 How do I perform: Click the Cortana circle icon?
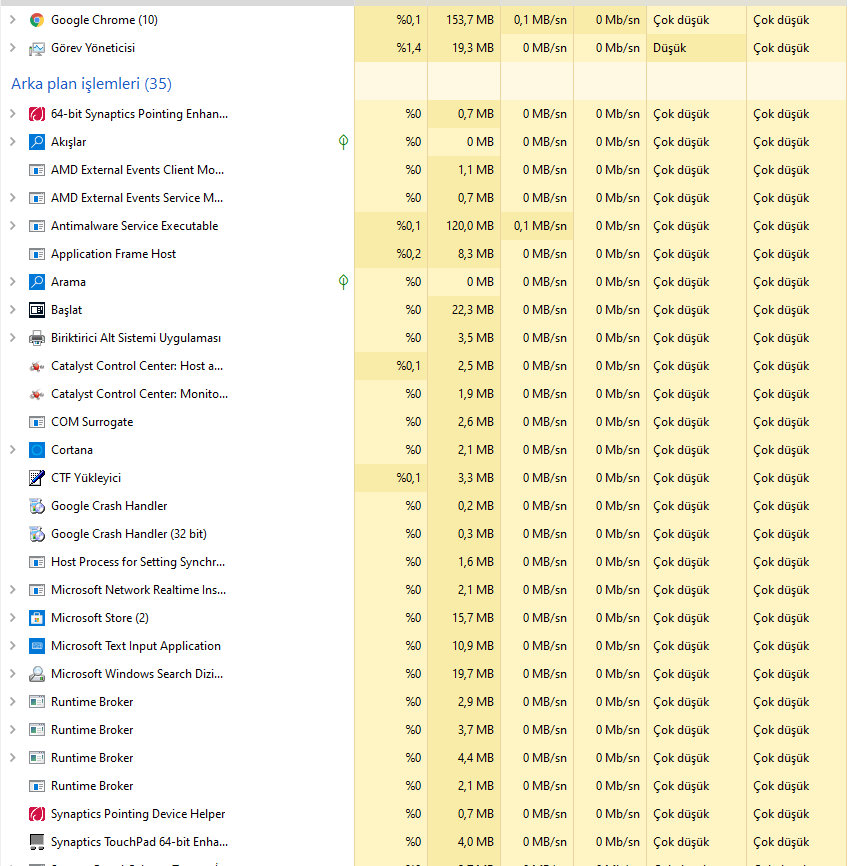[x=36, y=450]
